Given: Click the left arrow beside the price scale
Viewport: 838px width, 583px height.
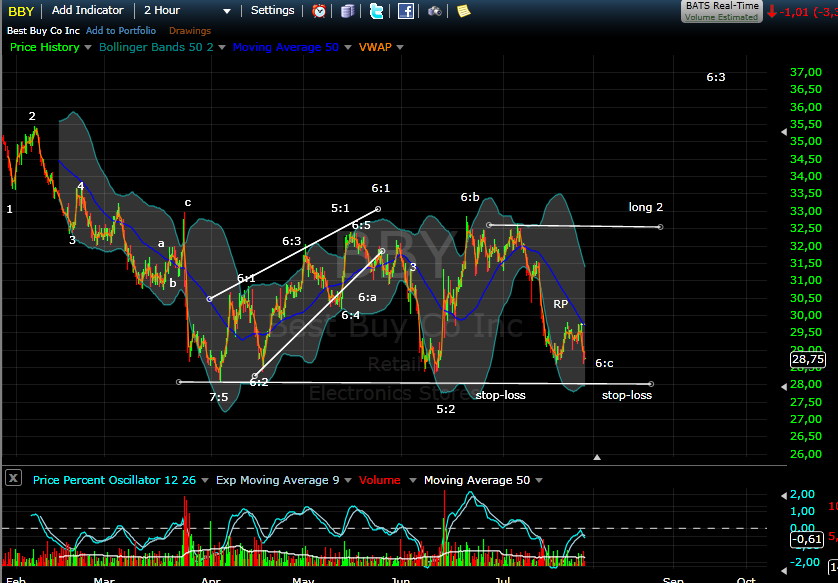Looking at the screenshot, I should click(782, 133).
